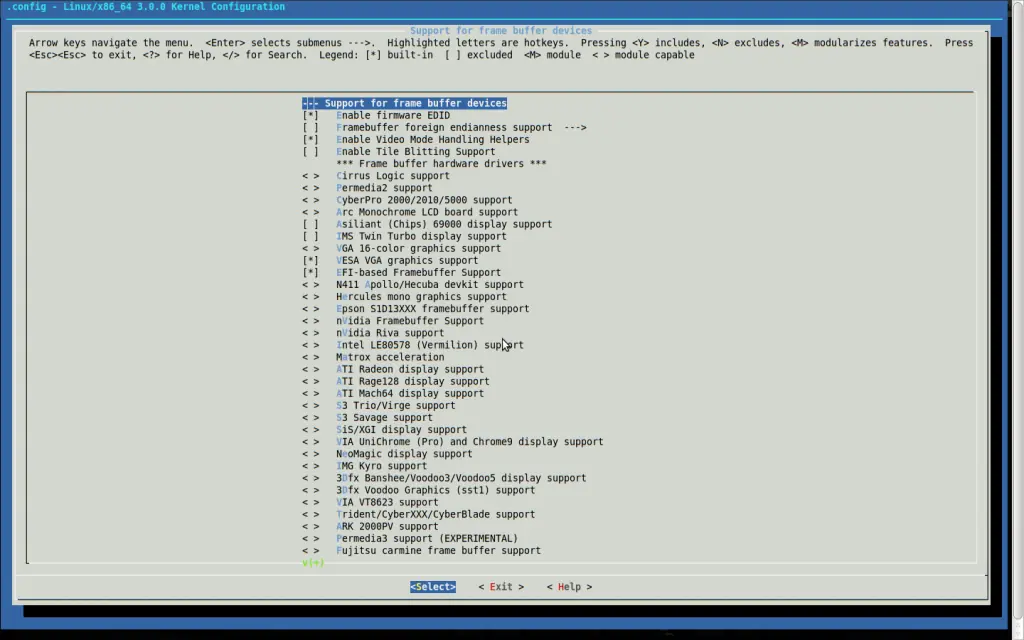Select VIA UniChrome (Pro) and Chrome9 entry
Screen dimensions: 1024x640
click(x=470, y=441)
